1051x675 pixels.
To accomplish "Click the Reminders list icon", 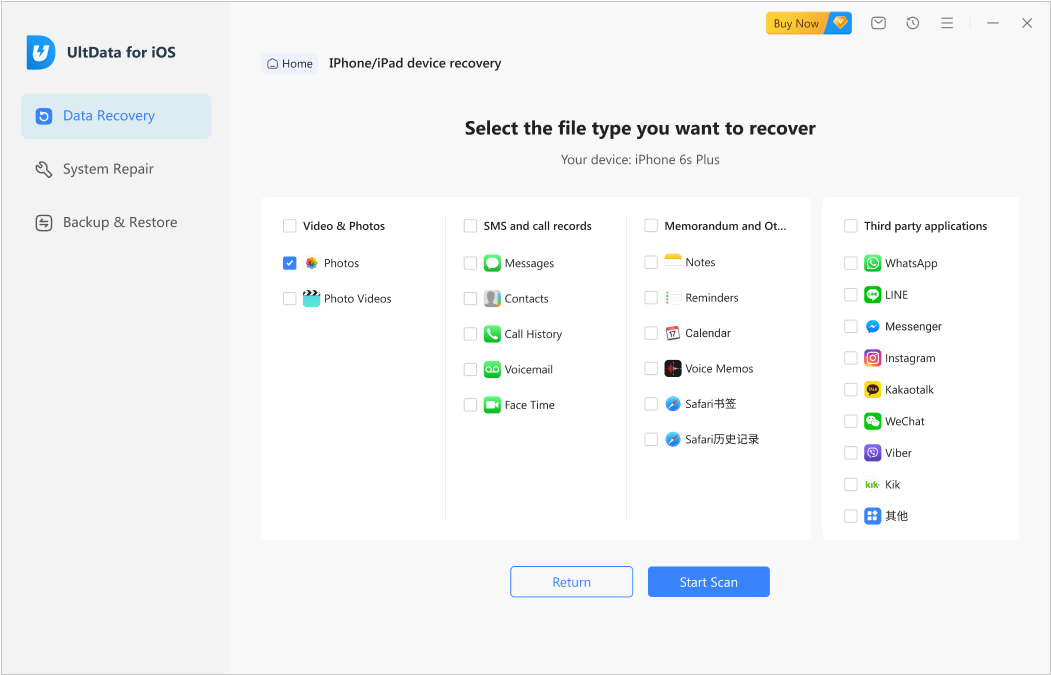I will coord(673,298).
